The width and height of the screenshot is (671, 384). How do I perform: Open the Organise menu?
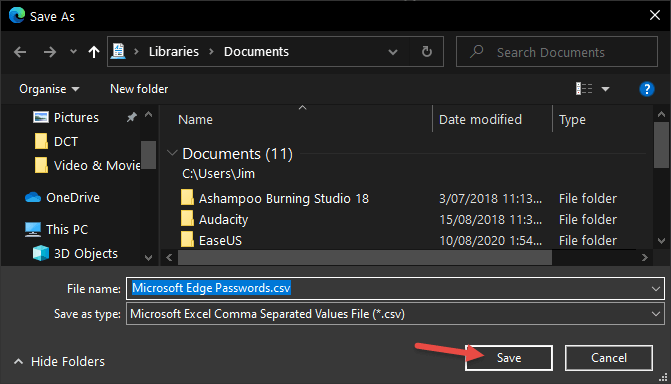point(49,89)
